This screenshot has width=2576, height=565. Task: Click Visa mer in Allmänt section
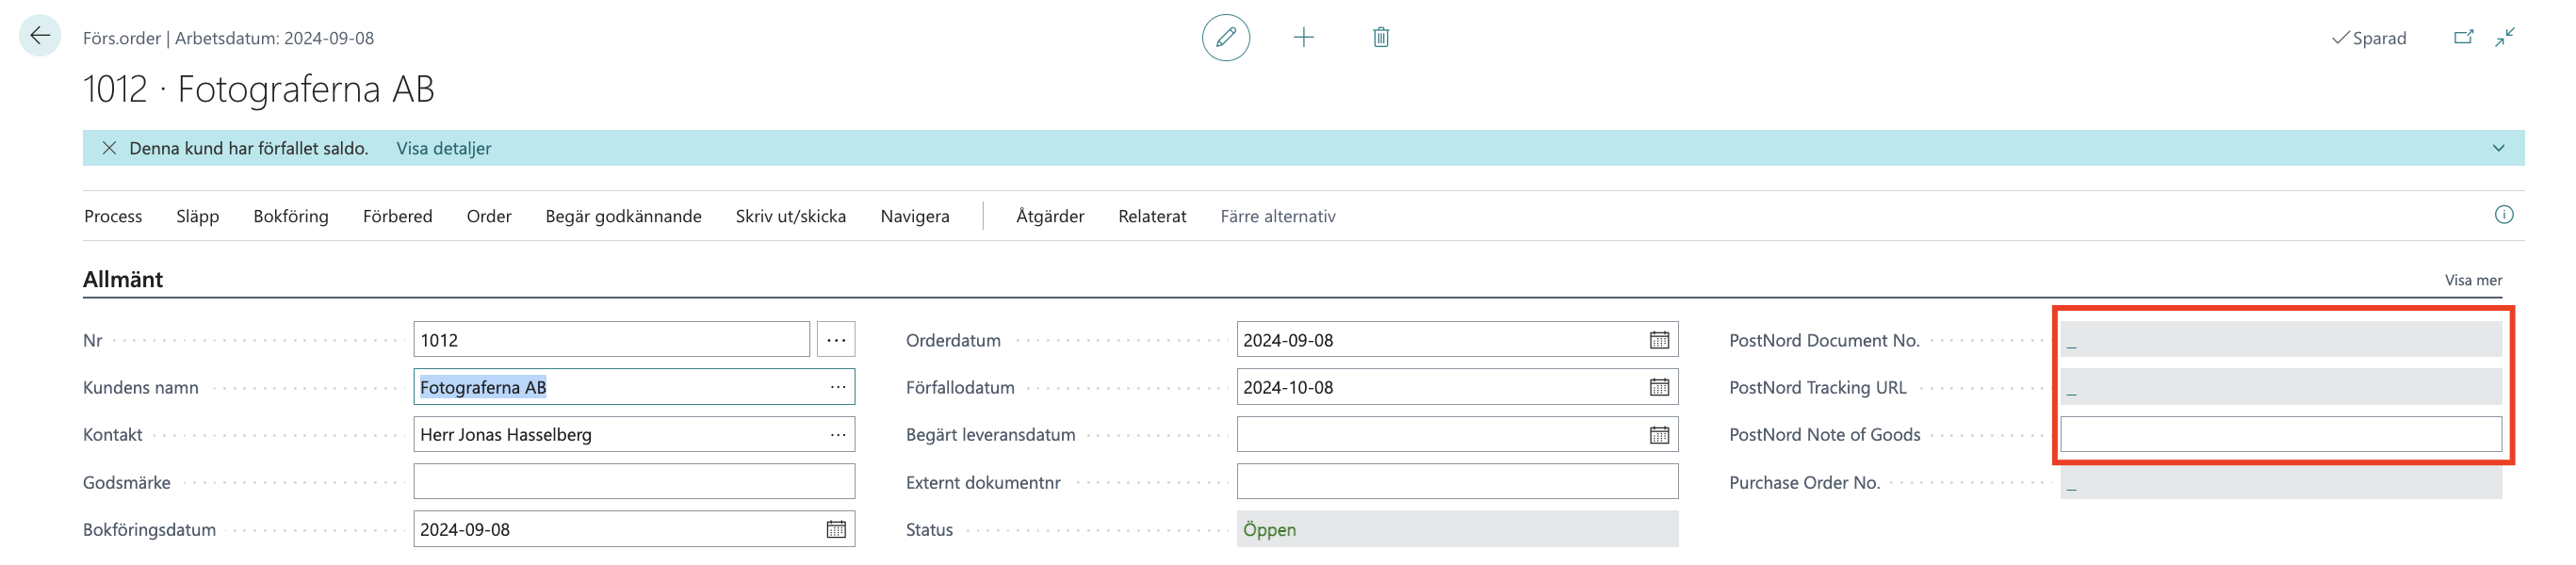(x=2473, y=280)
